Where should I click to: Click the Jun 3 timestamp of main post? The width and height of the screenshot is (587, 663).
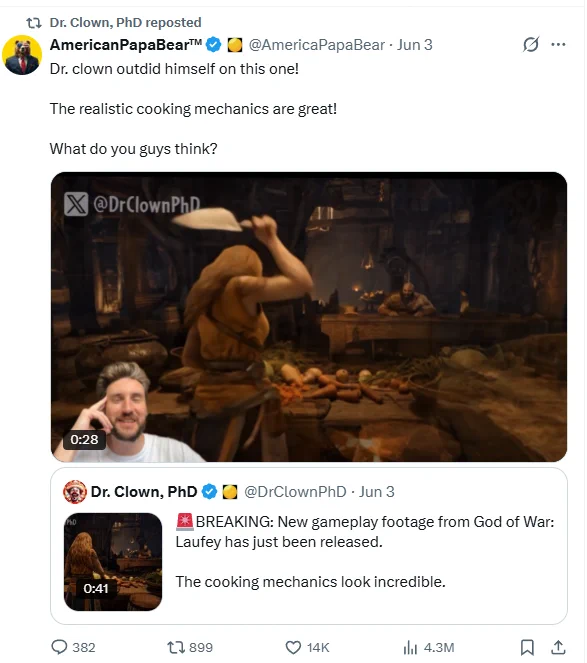[414, 44]
